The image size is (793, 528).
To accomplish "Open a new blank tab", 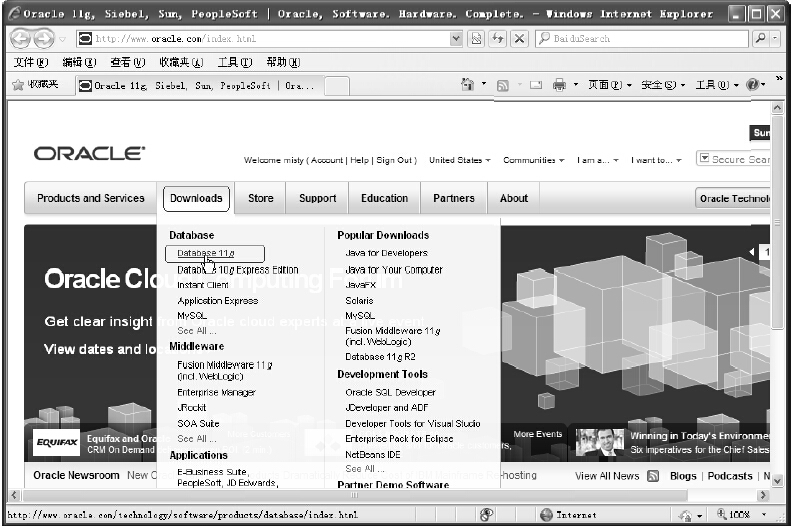I will pyautogui.click(x=336, y=85).
